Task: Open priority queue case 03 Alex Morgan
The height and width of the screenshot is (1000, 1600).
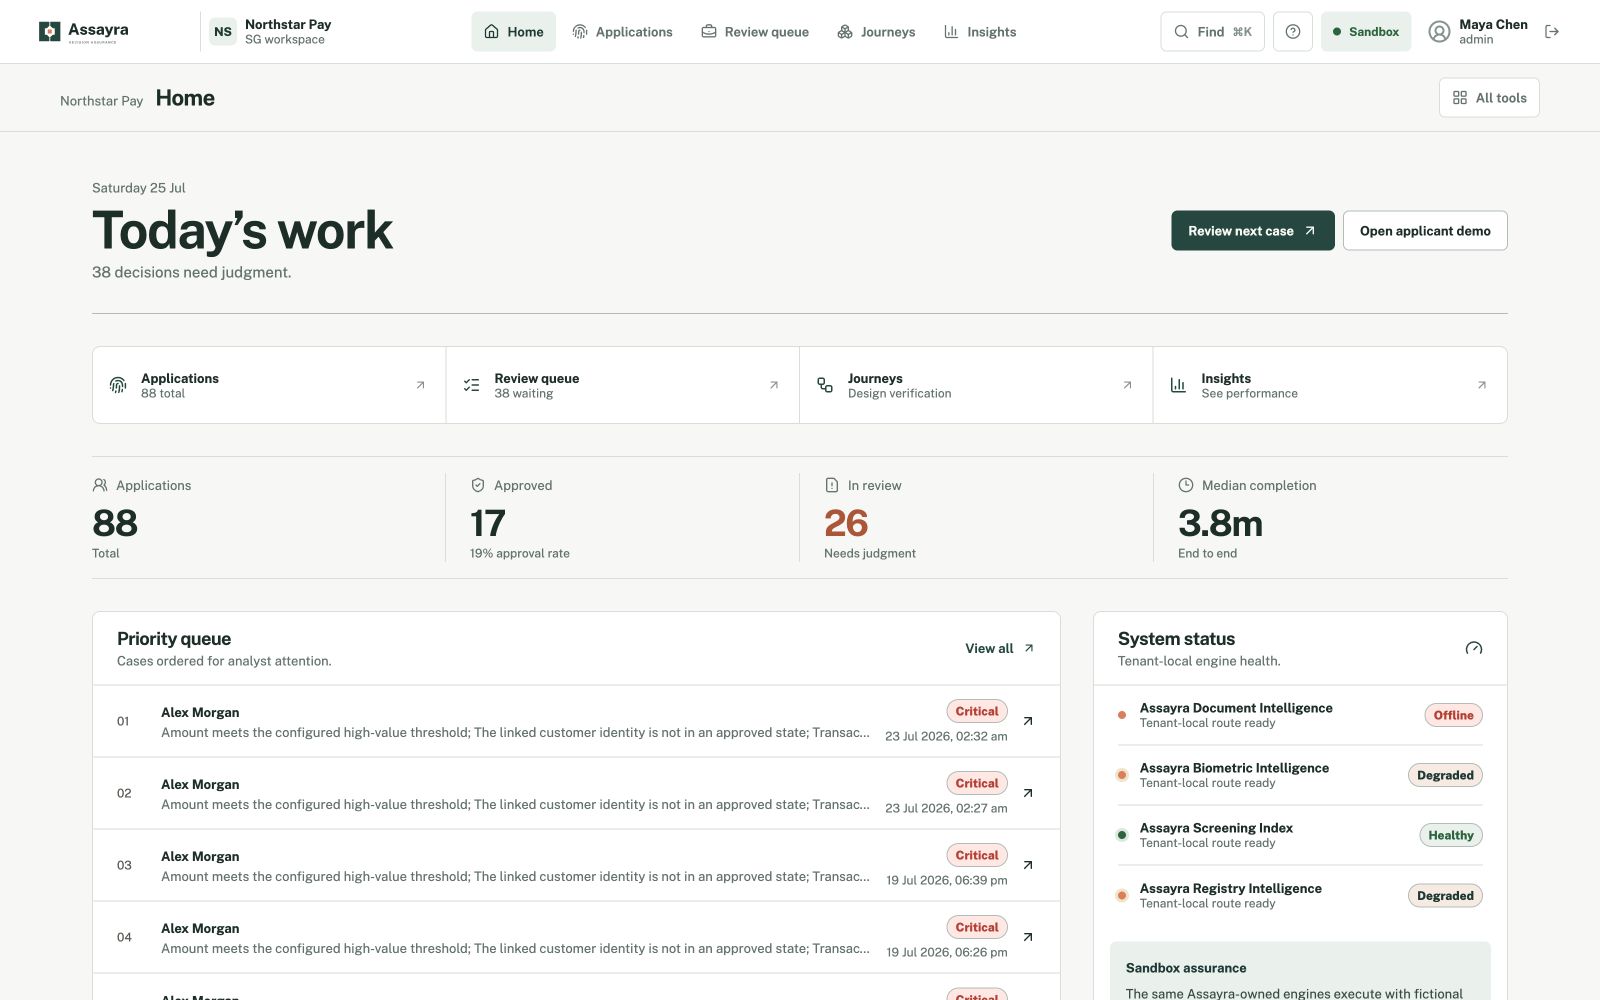Action: (x=576, y=865)
